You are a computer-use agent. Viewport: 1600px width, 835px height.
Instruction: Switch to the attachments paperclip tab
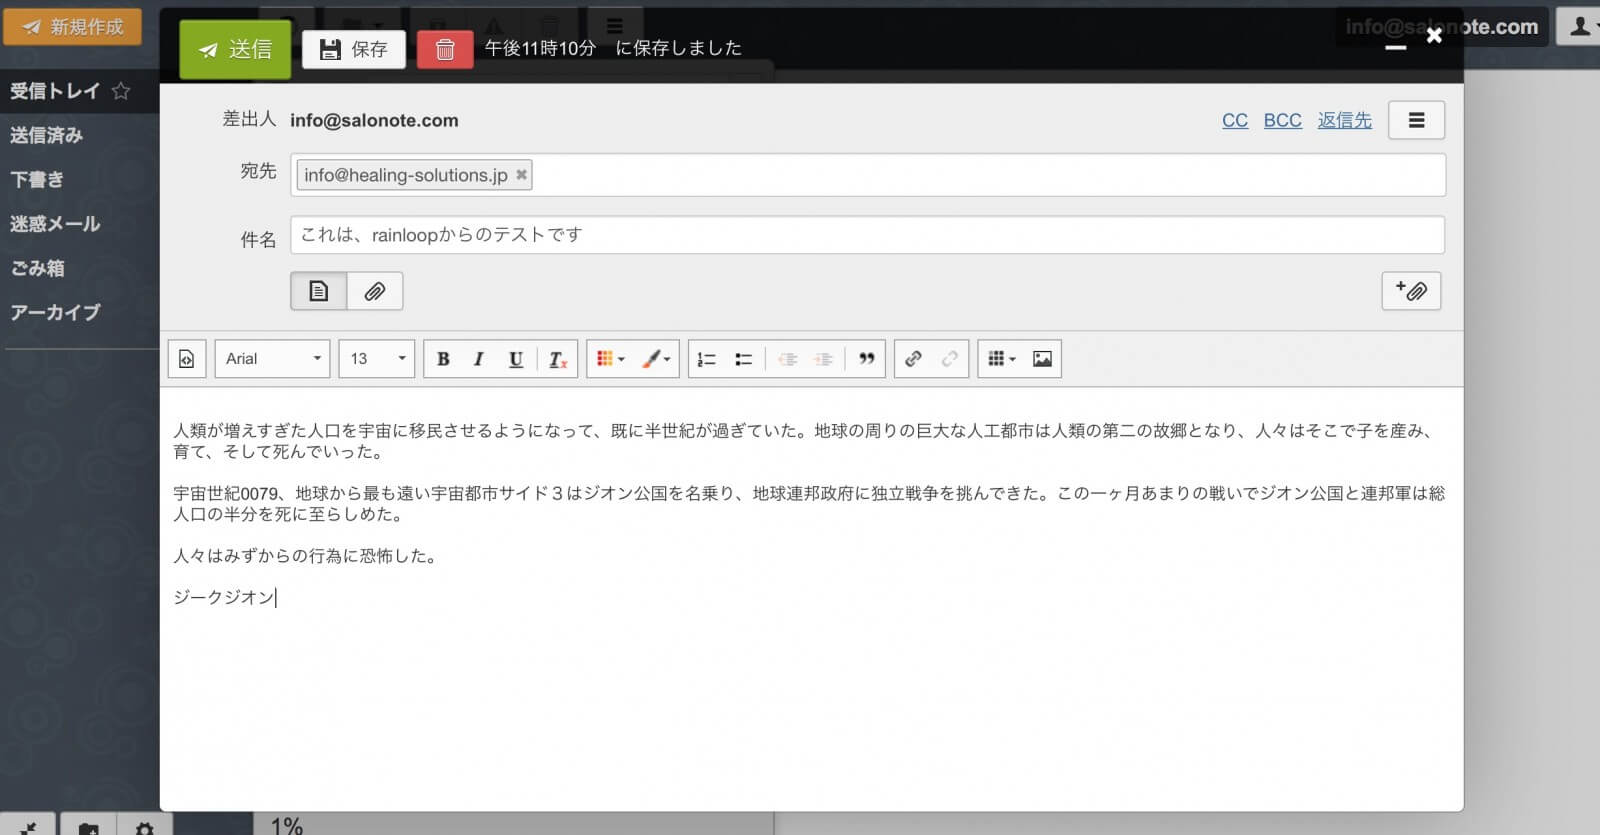(375, 291)
